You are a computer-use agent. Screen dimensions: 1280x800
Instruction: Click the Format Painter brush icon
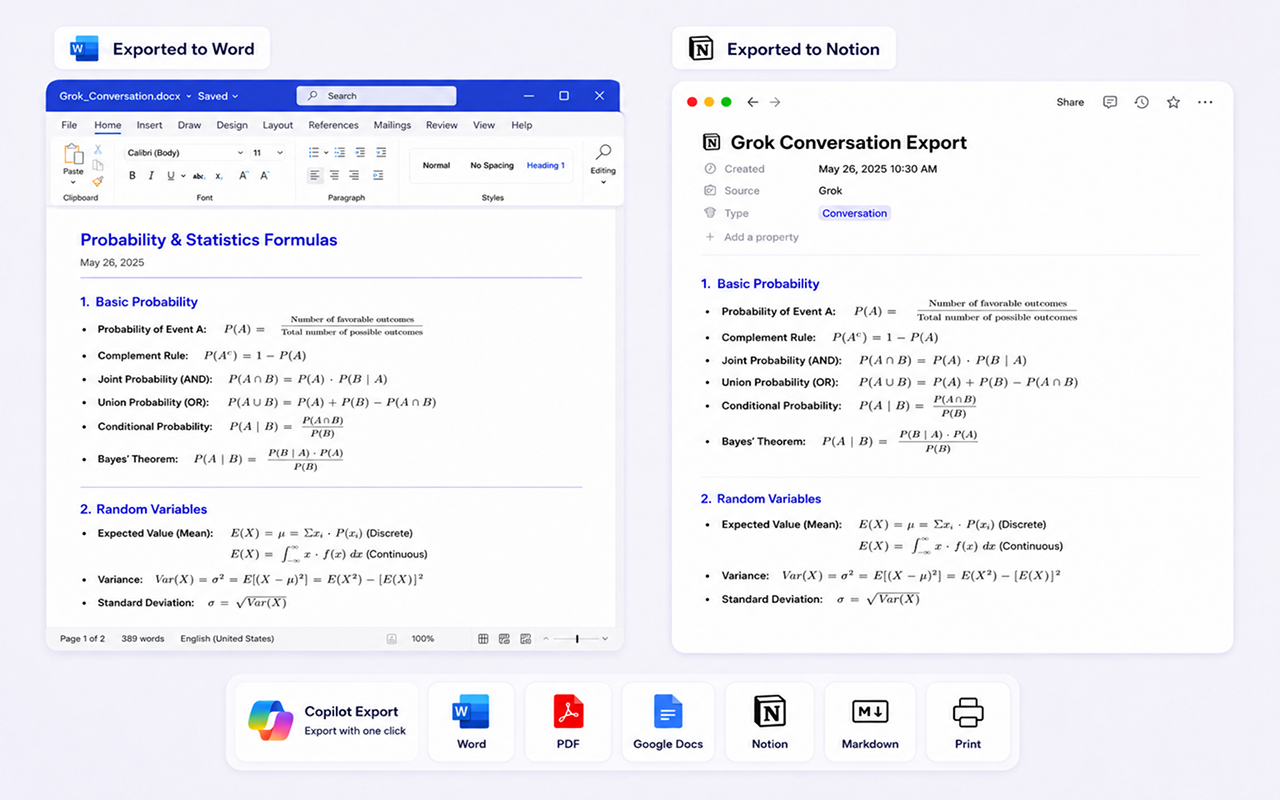click(98, 181)
